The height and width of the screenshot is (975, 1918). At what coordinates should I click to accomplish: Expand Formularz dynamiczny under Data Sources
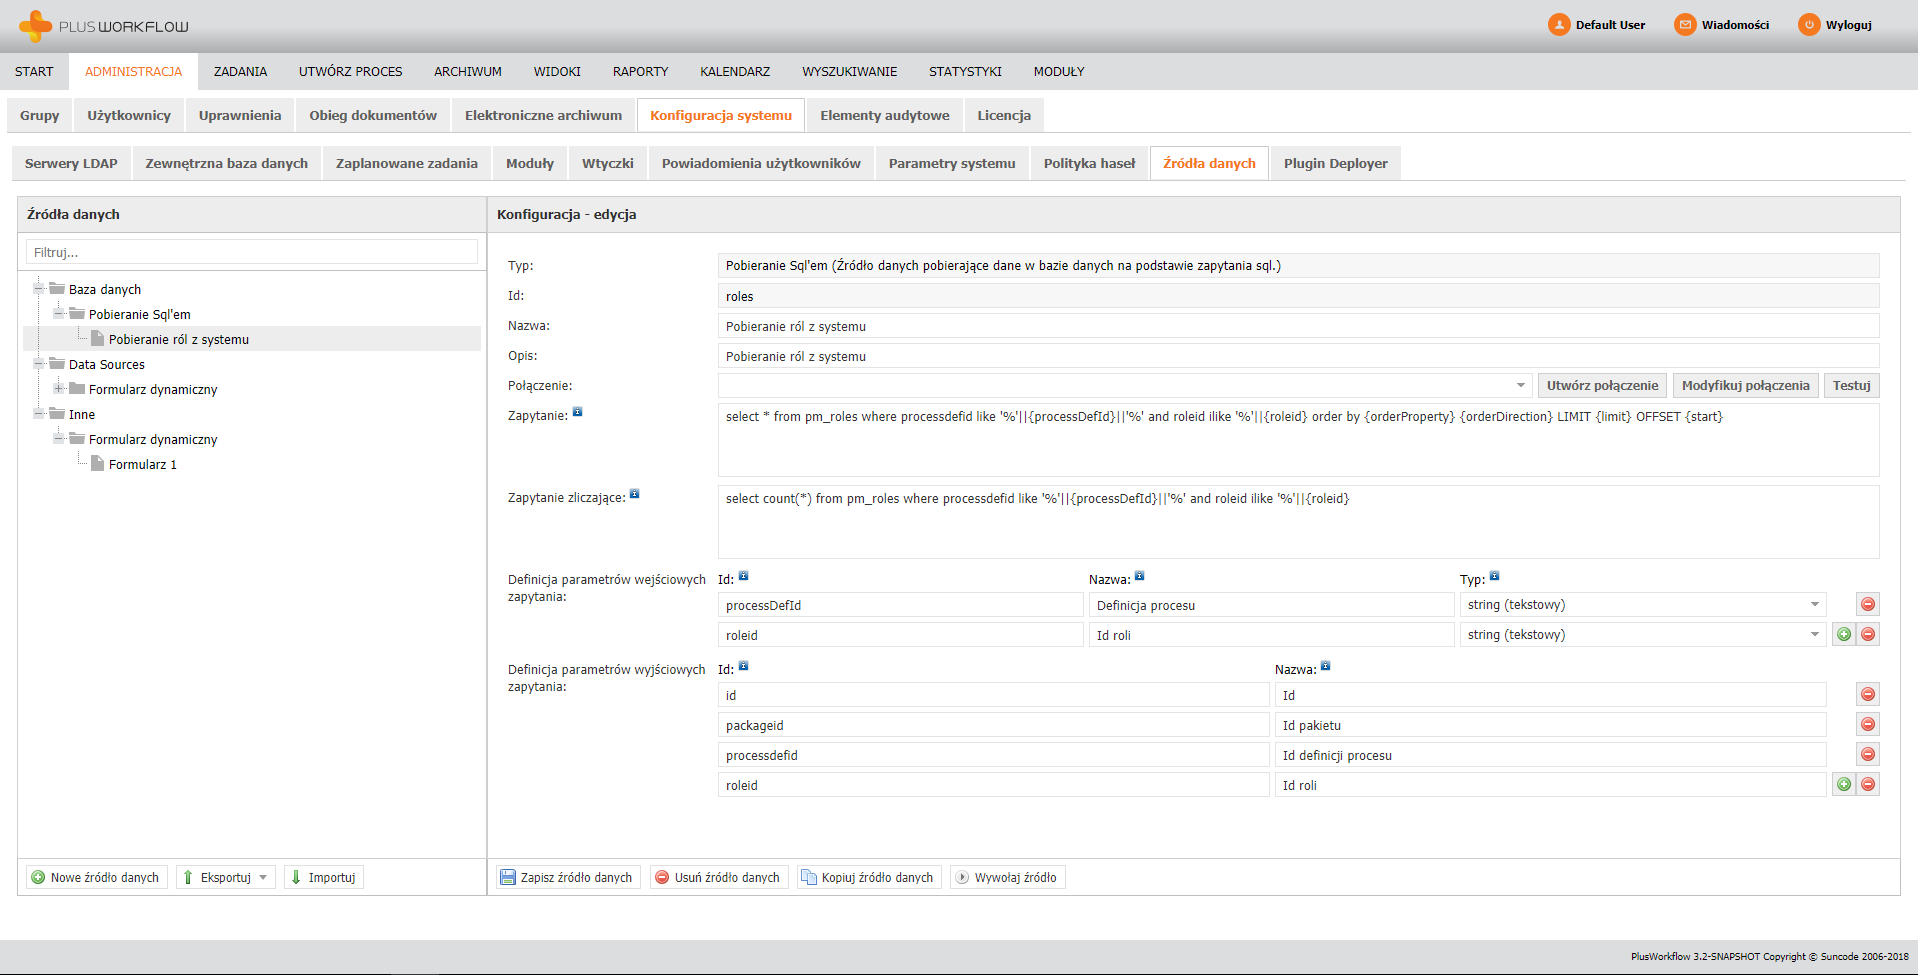58,389
